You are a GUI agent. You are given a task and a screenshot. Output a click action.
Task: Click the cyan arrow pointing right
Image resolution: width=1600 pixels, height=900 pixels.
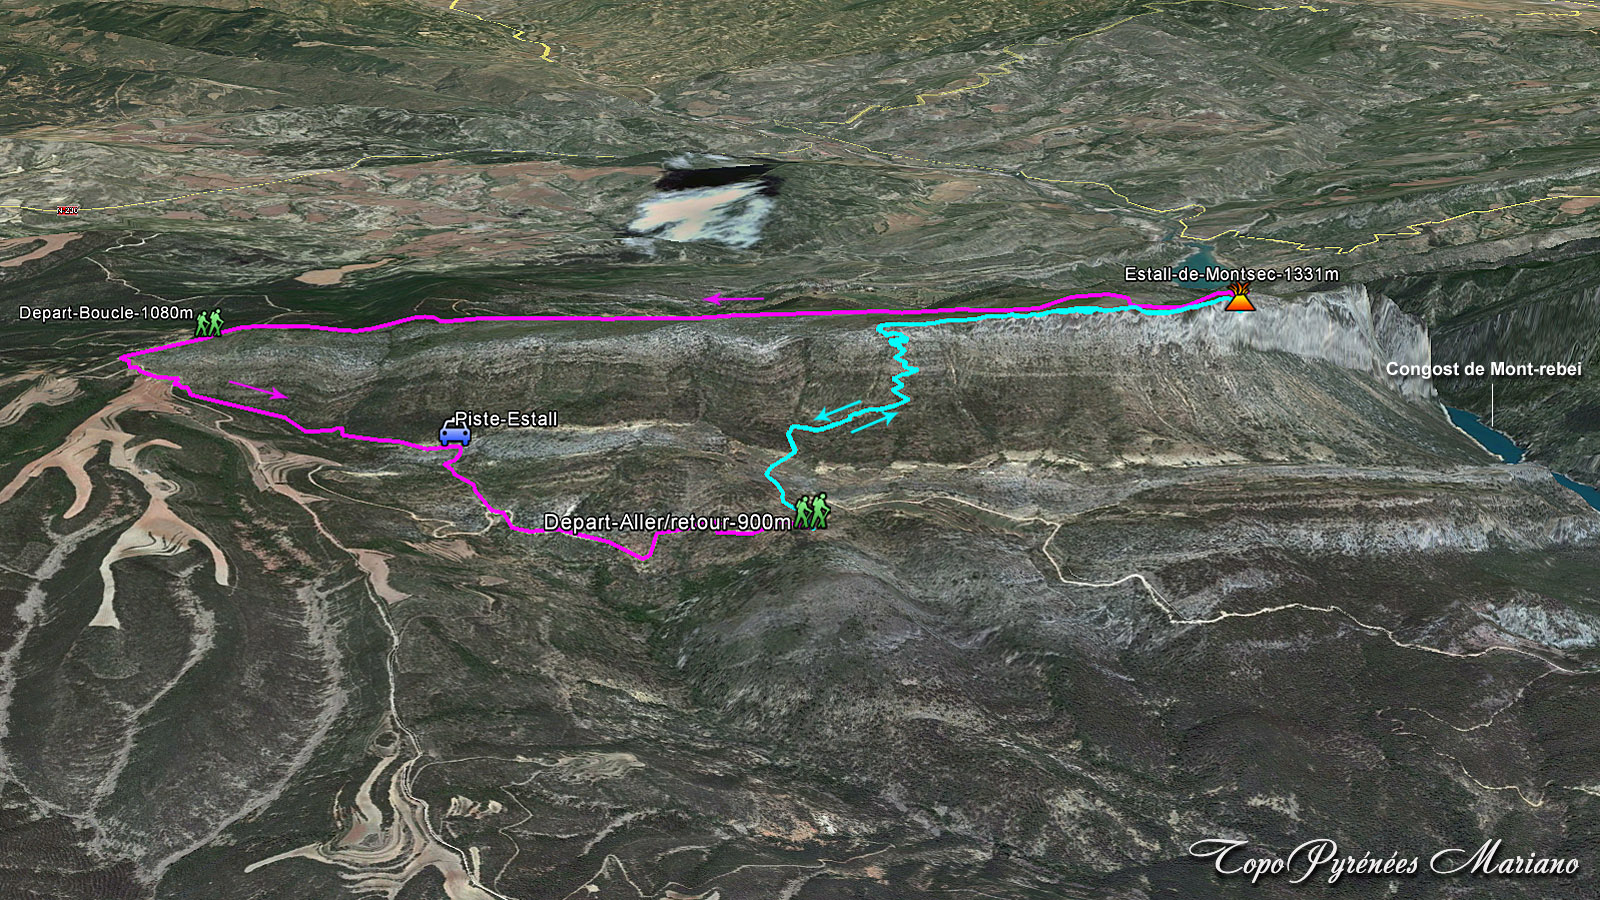tap(874, 421)
